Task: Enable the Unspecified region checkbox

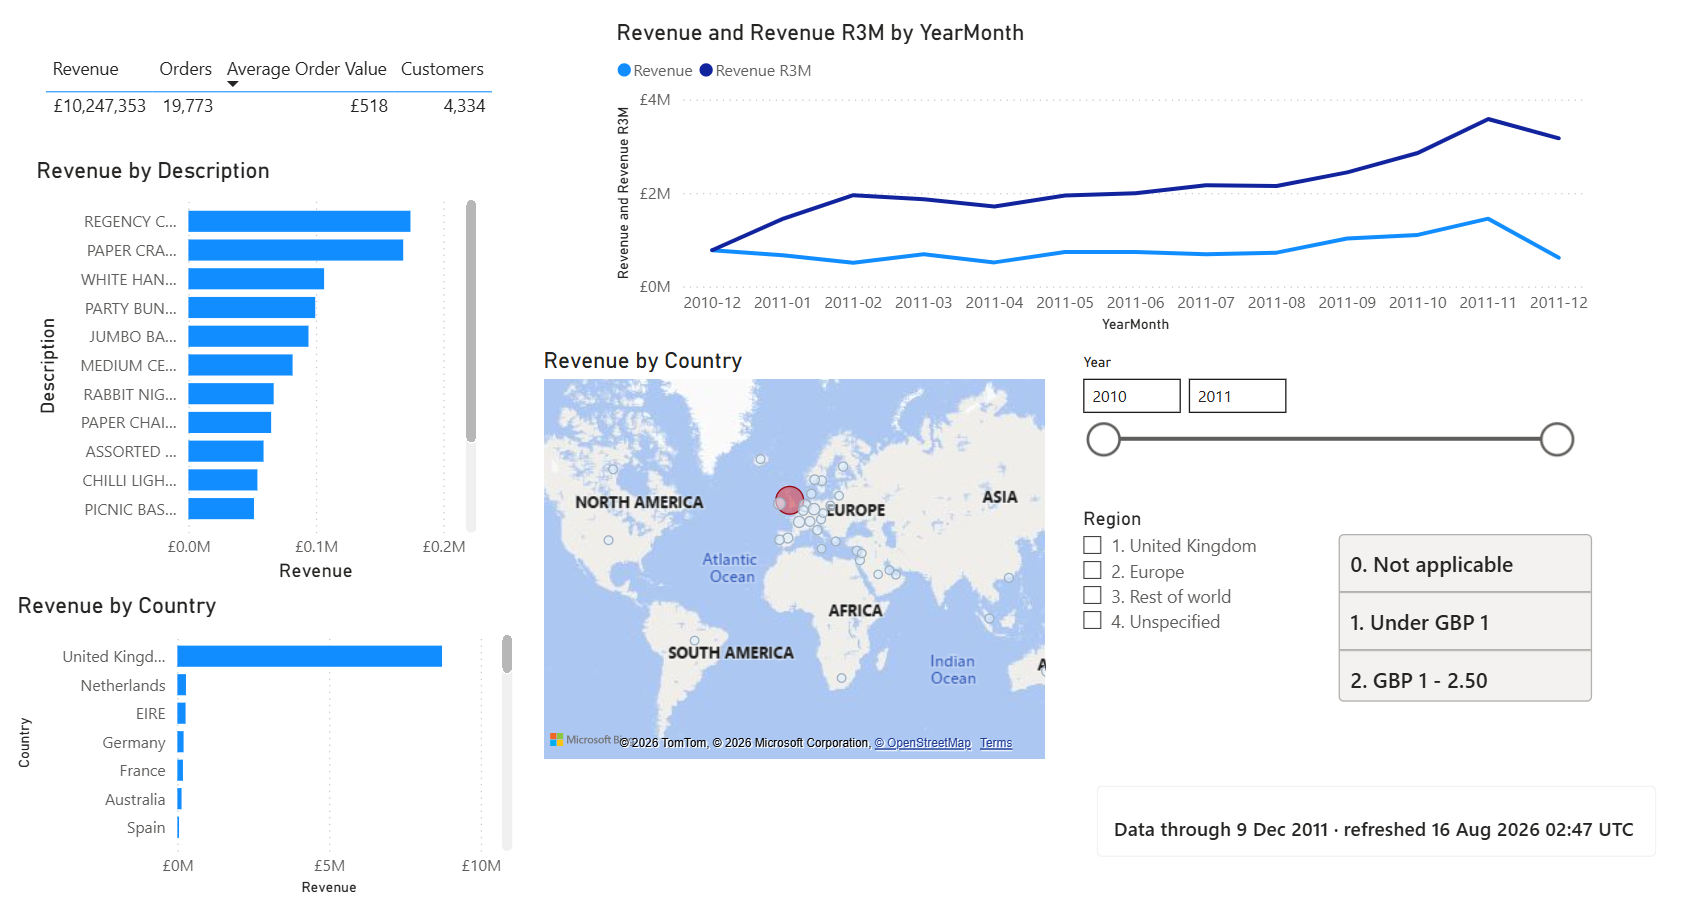Action: point(1092,621)
